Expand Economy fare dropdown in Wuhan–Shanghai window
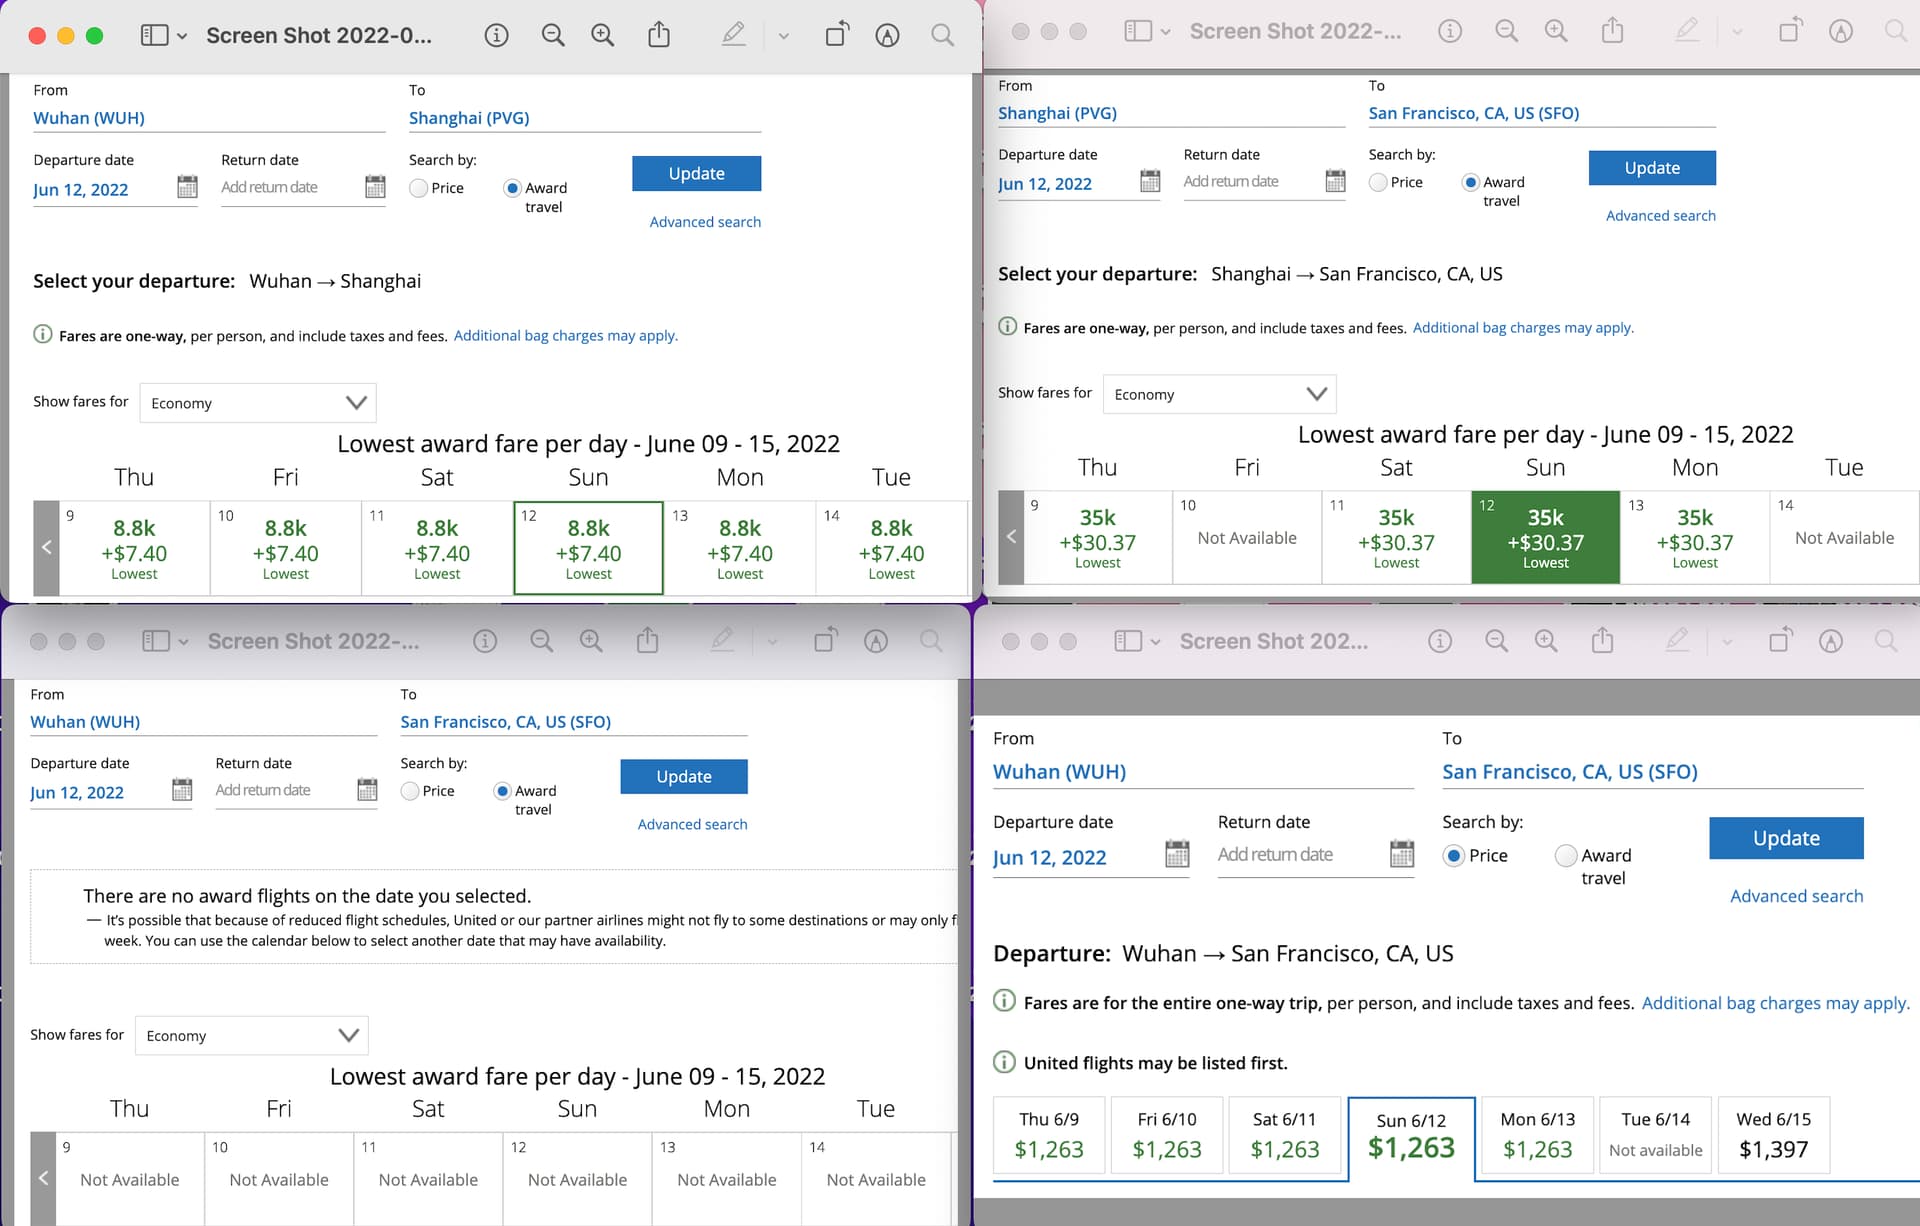Image resolution: width=1920 pixels, height=1226 pixels. coord(258,403)
